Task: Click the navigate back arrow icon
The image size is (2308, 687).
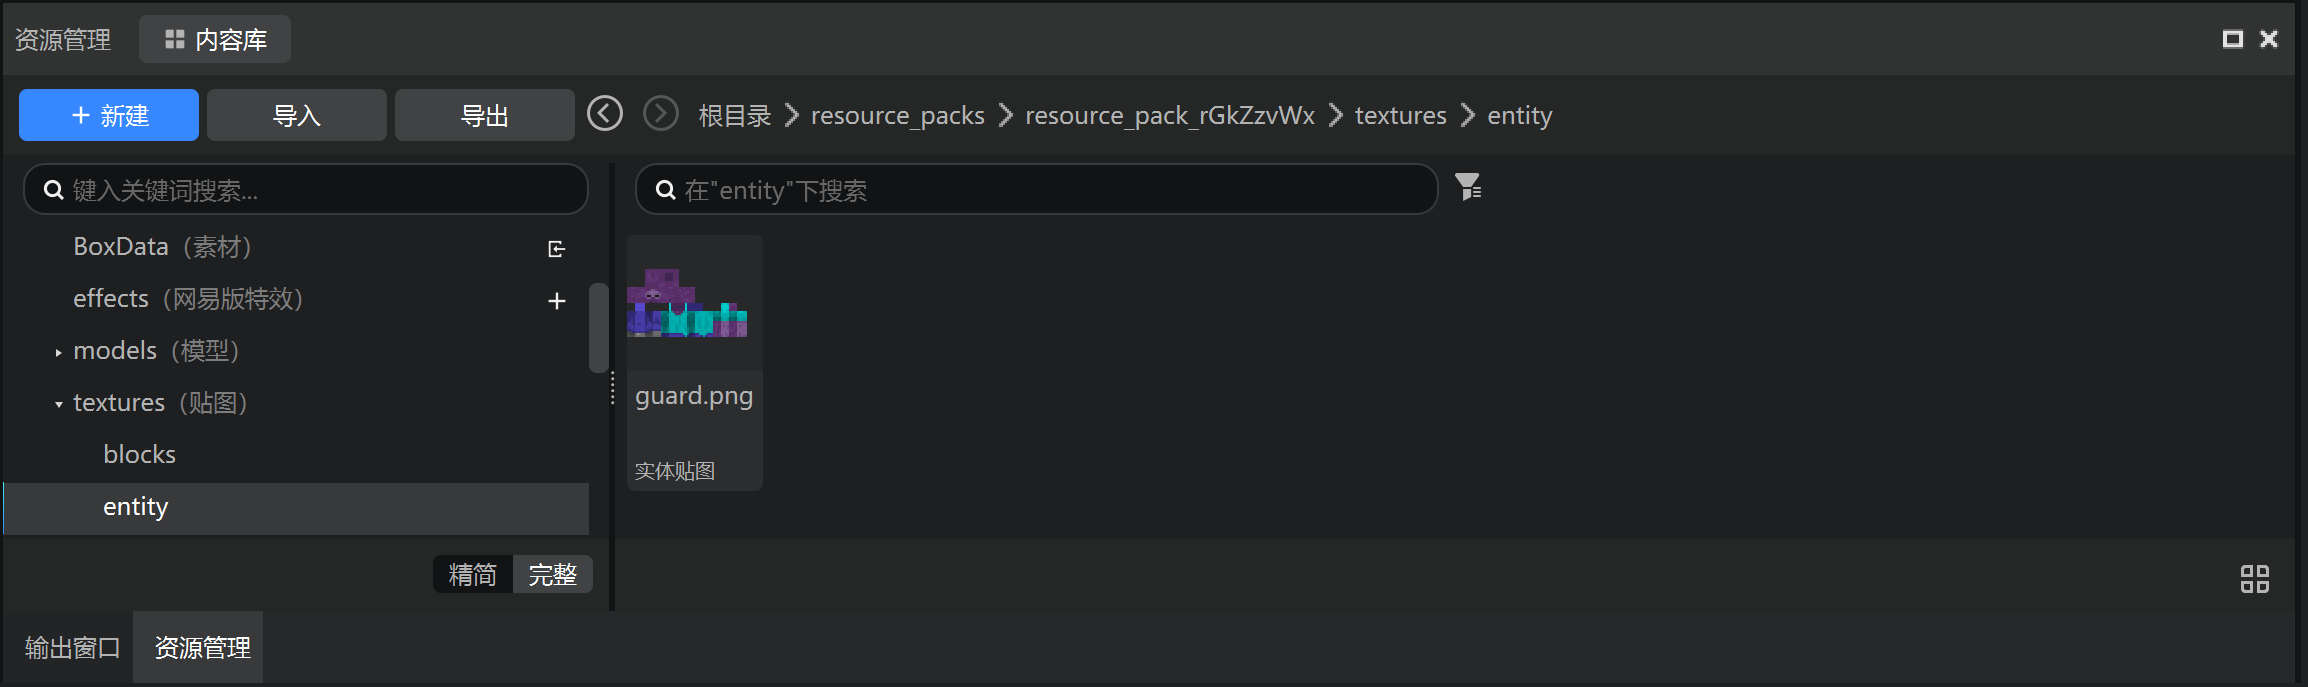Action: point(605,114)
